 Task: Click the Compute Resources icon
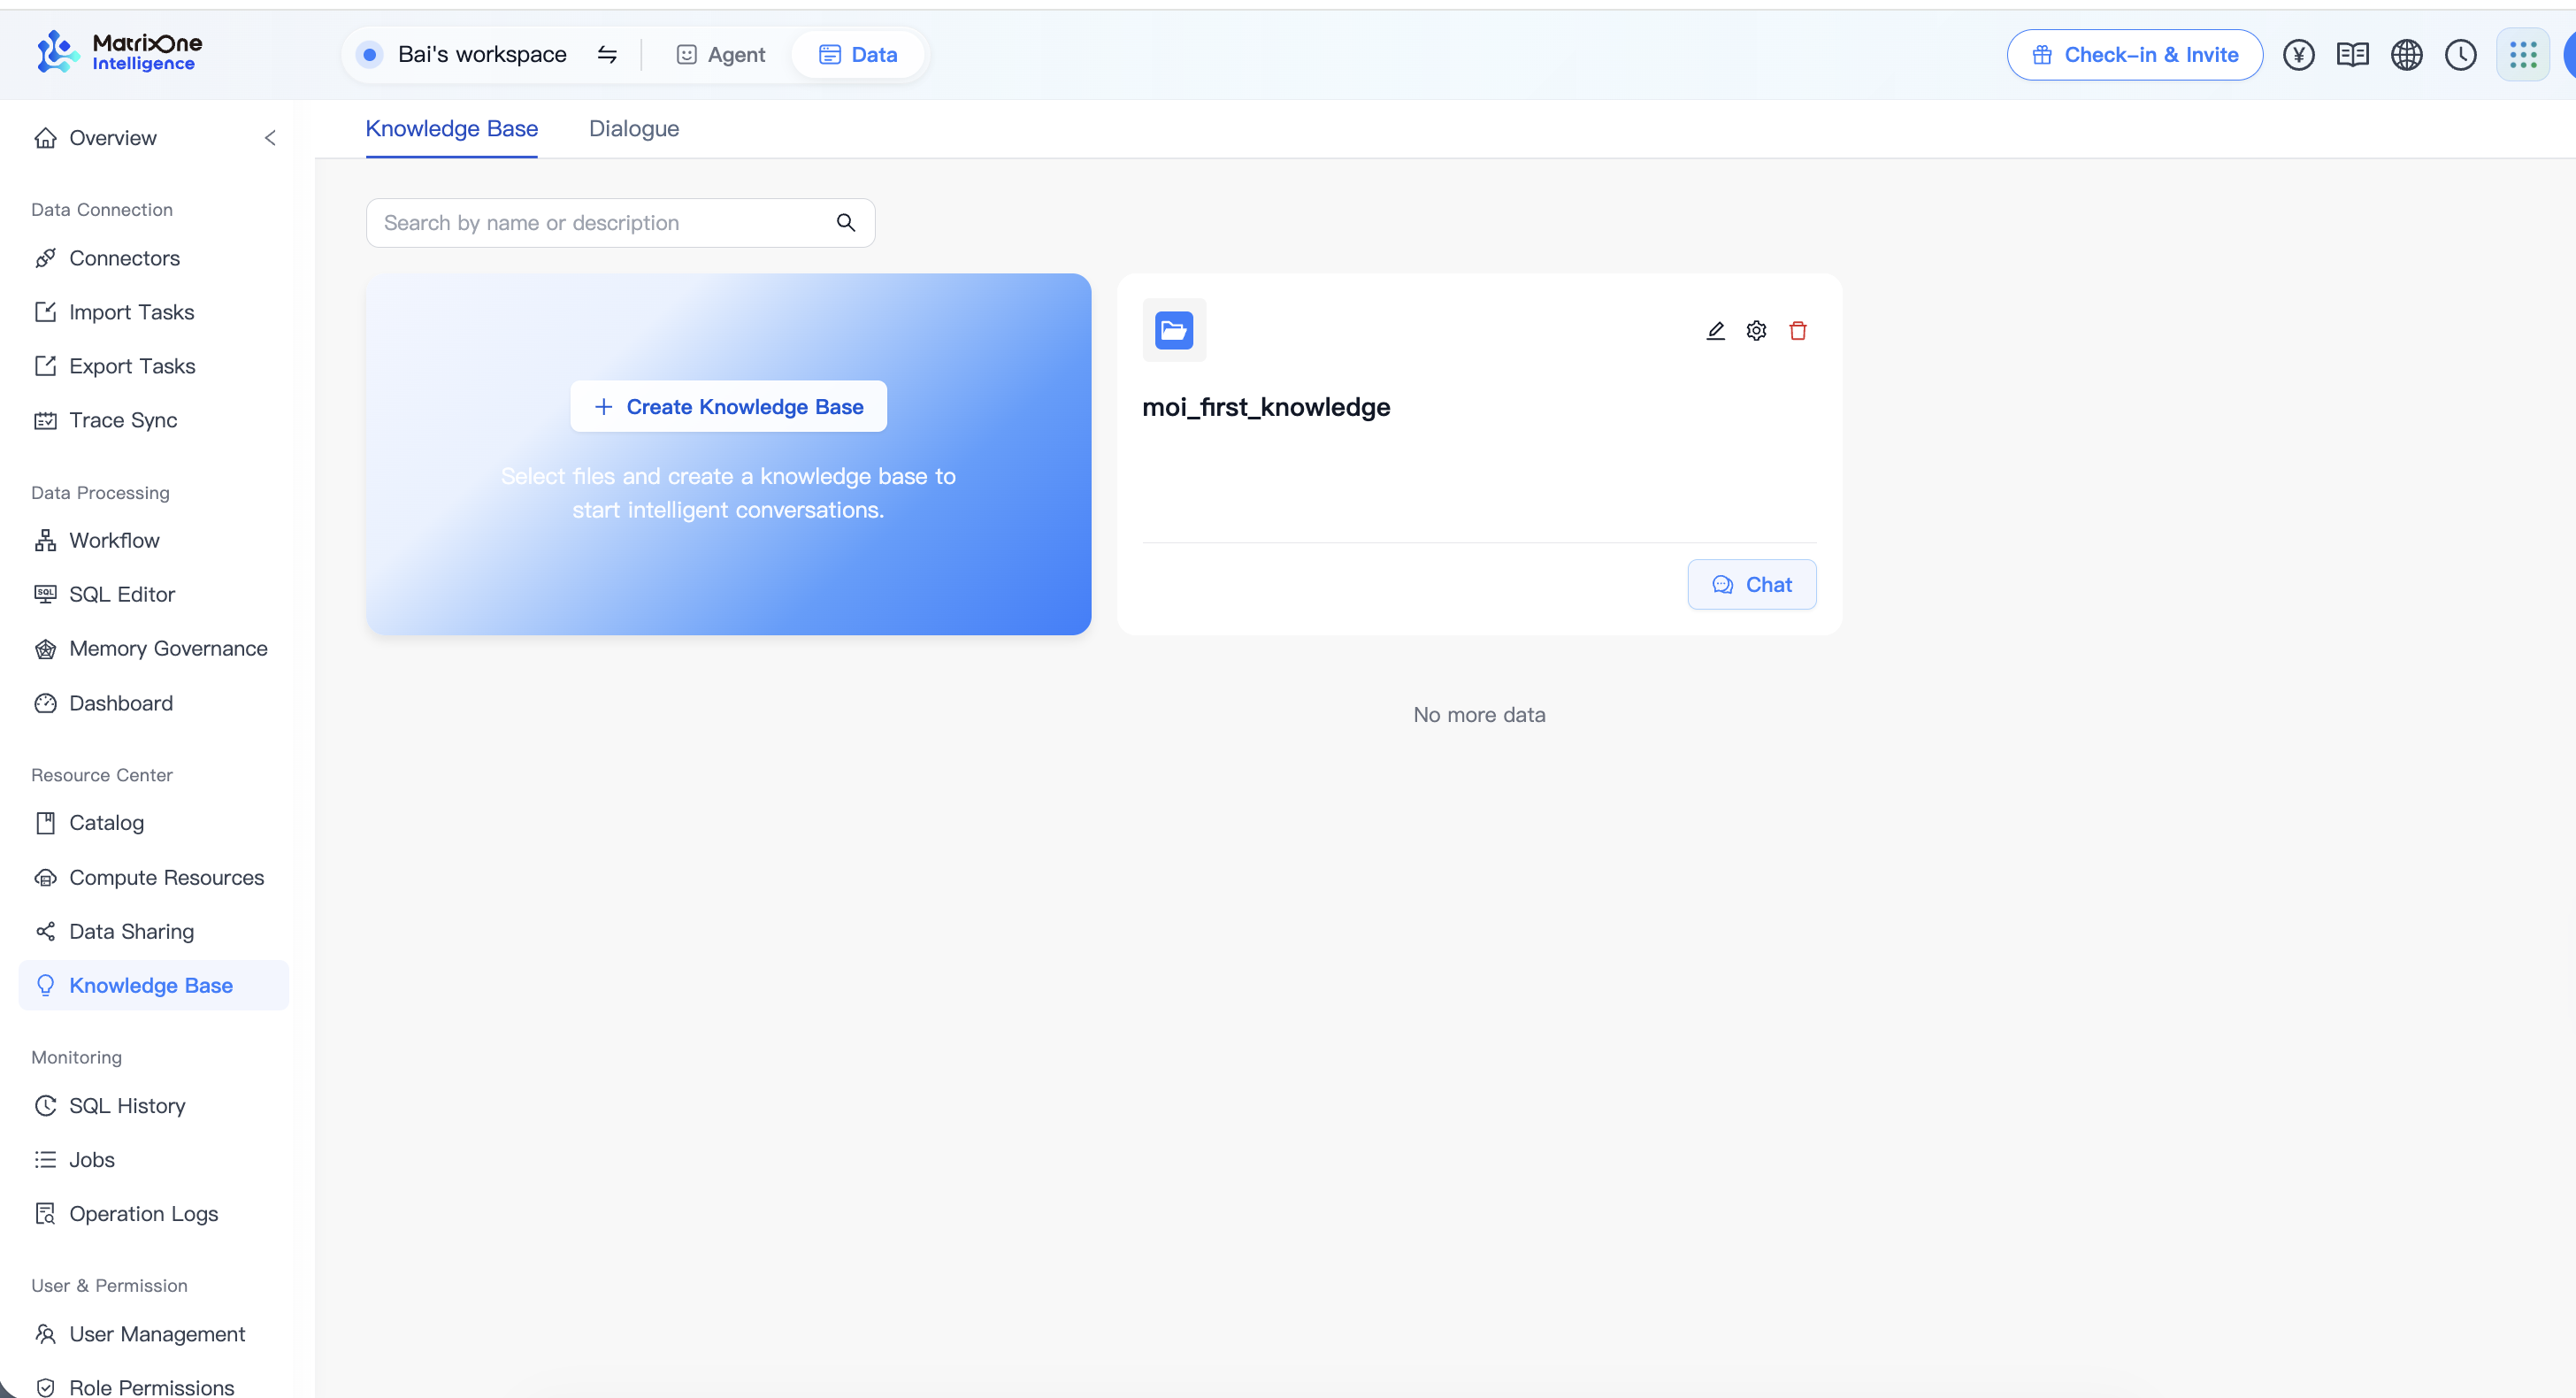(45, 877)
